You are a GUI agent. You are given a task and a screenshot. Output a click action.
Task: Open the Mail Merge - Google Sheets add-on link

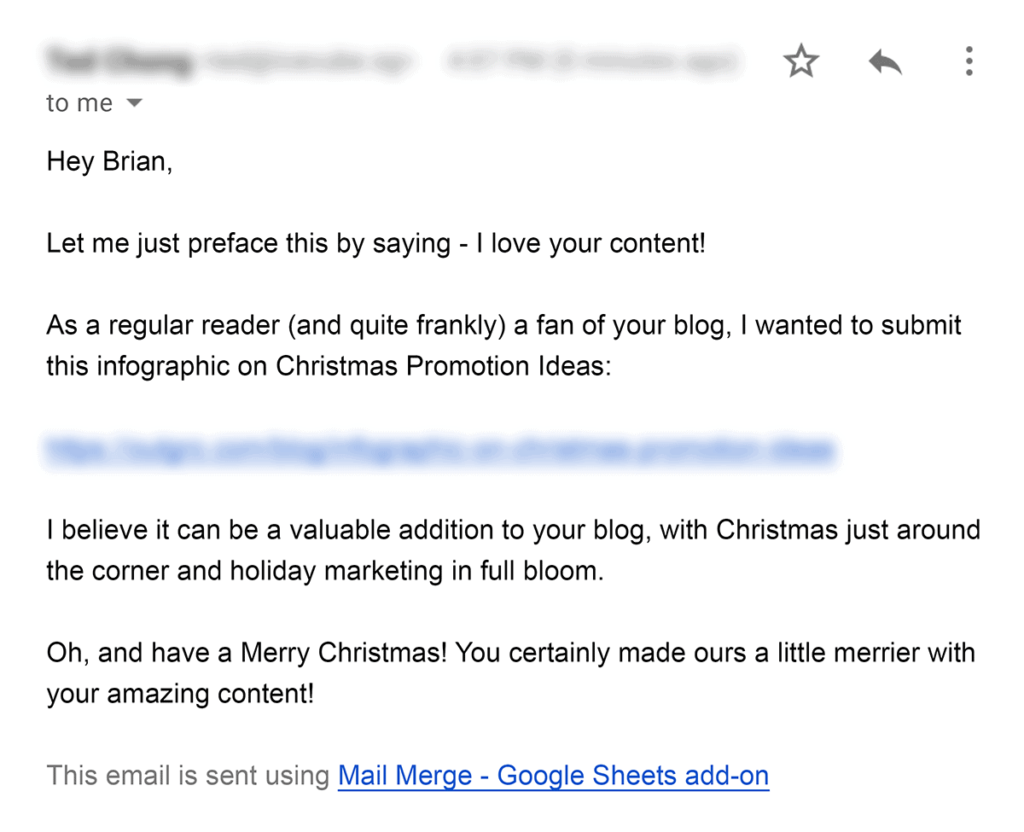coord(553,775)
